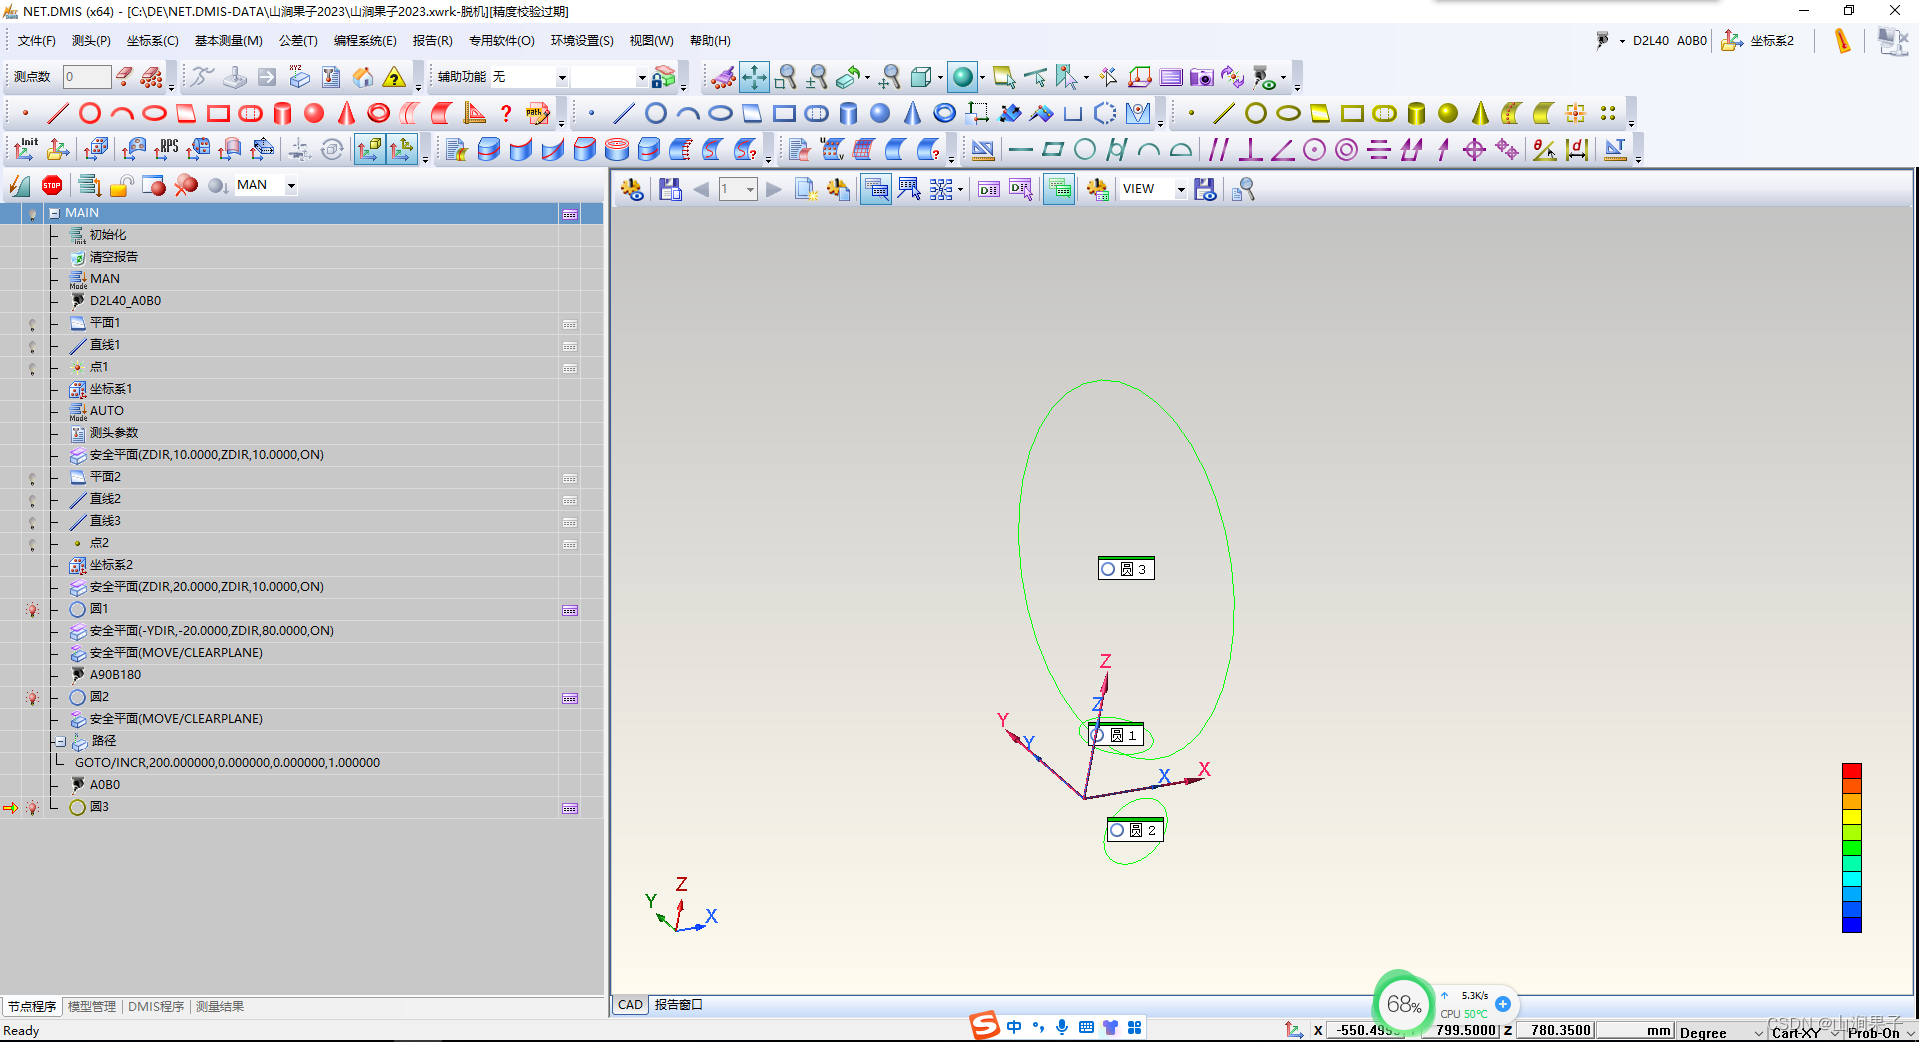
Task: Open the Degree angle unit dropdown
Action: (1759, 1032)
